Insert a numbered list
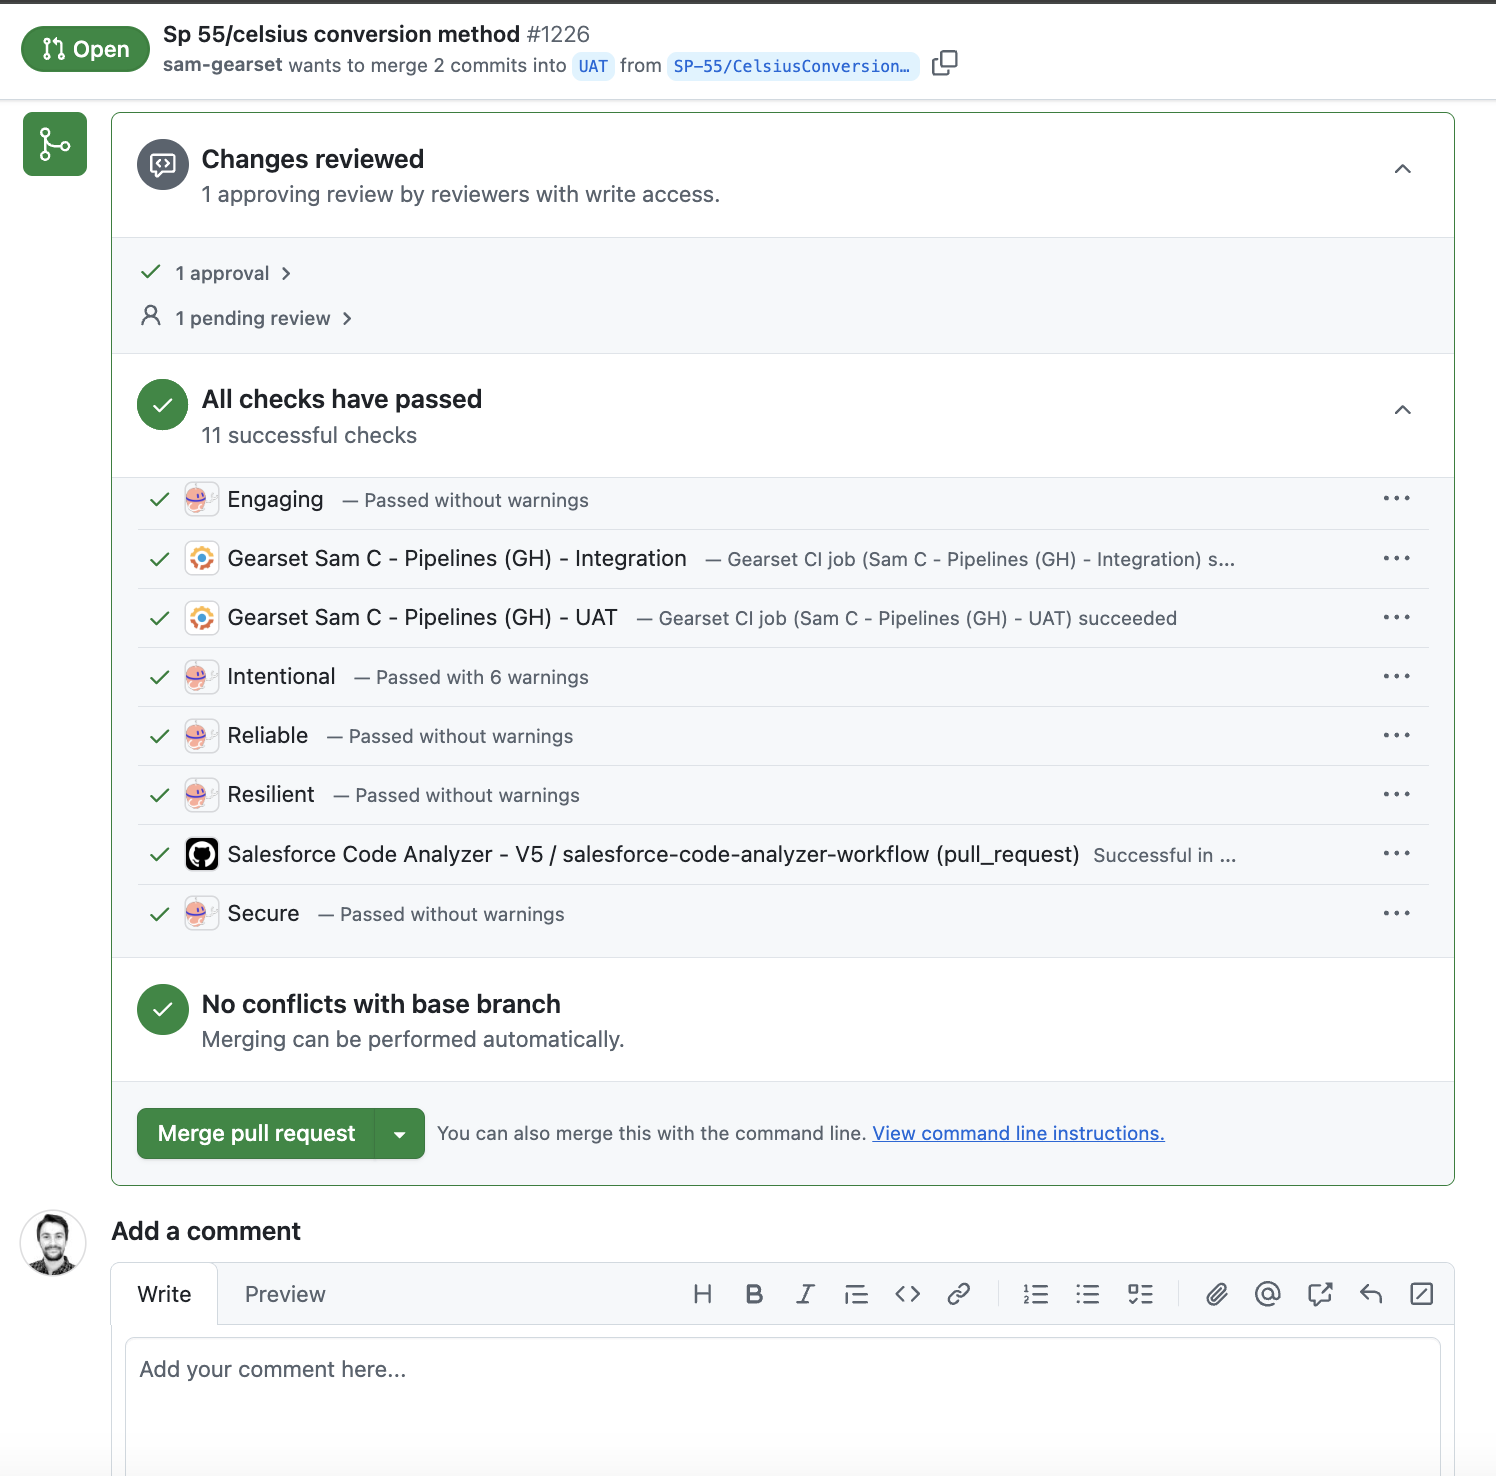Viewport: 1496px width, 1476px height. coord(1035,1294)
